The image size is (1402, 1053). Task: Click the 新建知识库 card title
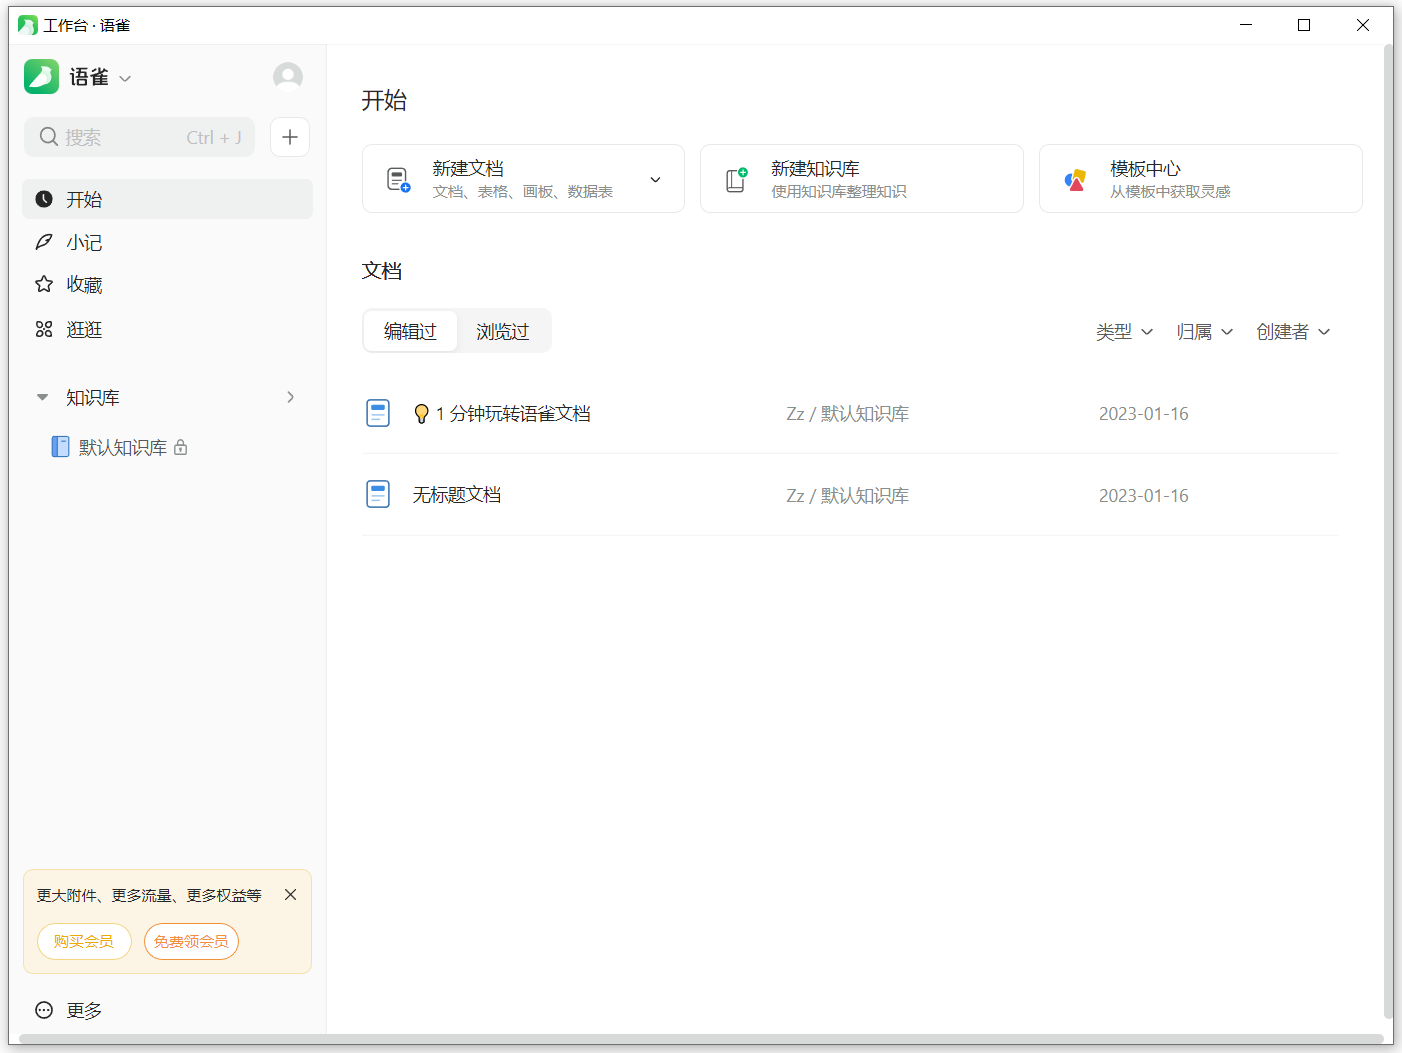(x=815, y=169)
